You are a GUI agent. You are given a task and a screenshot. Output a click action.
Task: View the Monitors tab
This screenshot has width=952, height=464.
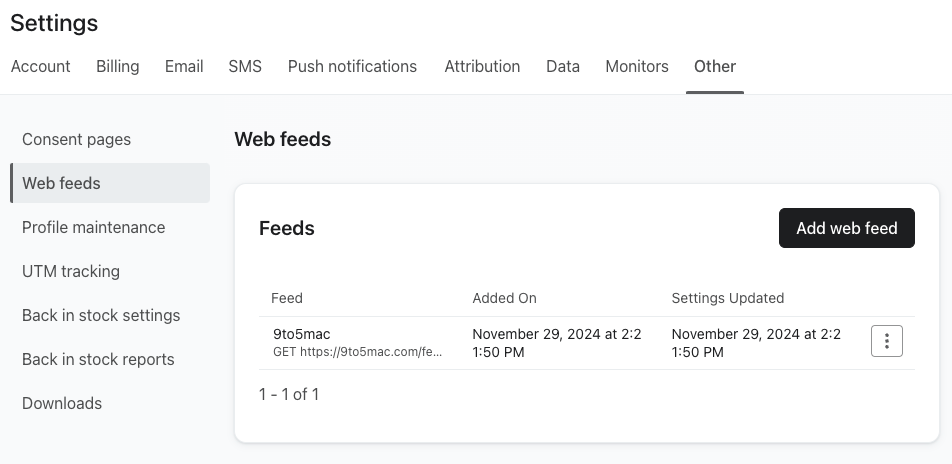(x=637, y=66)
